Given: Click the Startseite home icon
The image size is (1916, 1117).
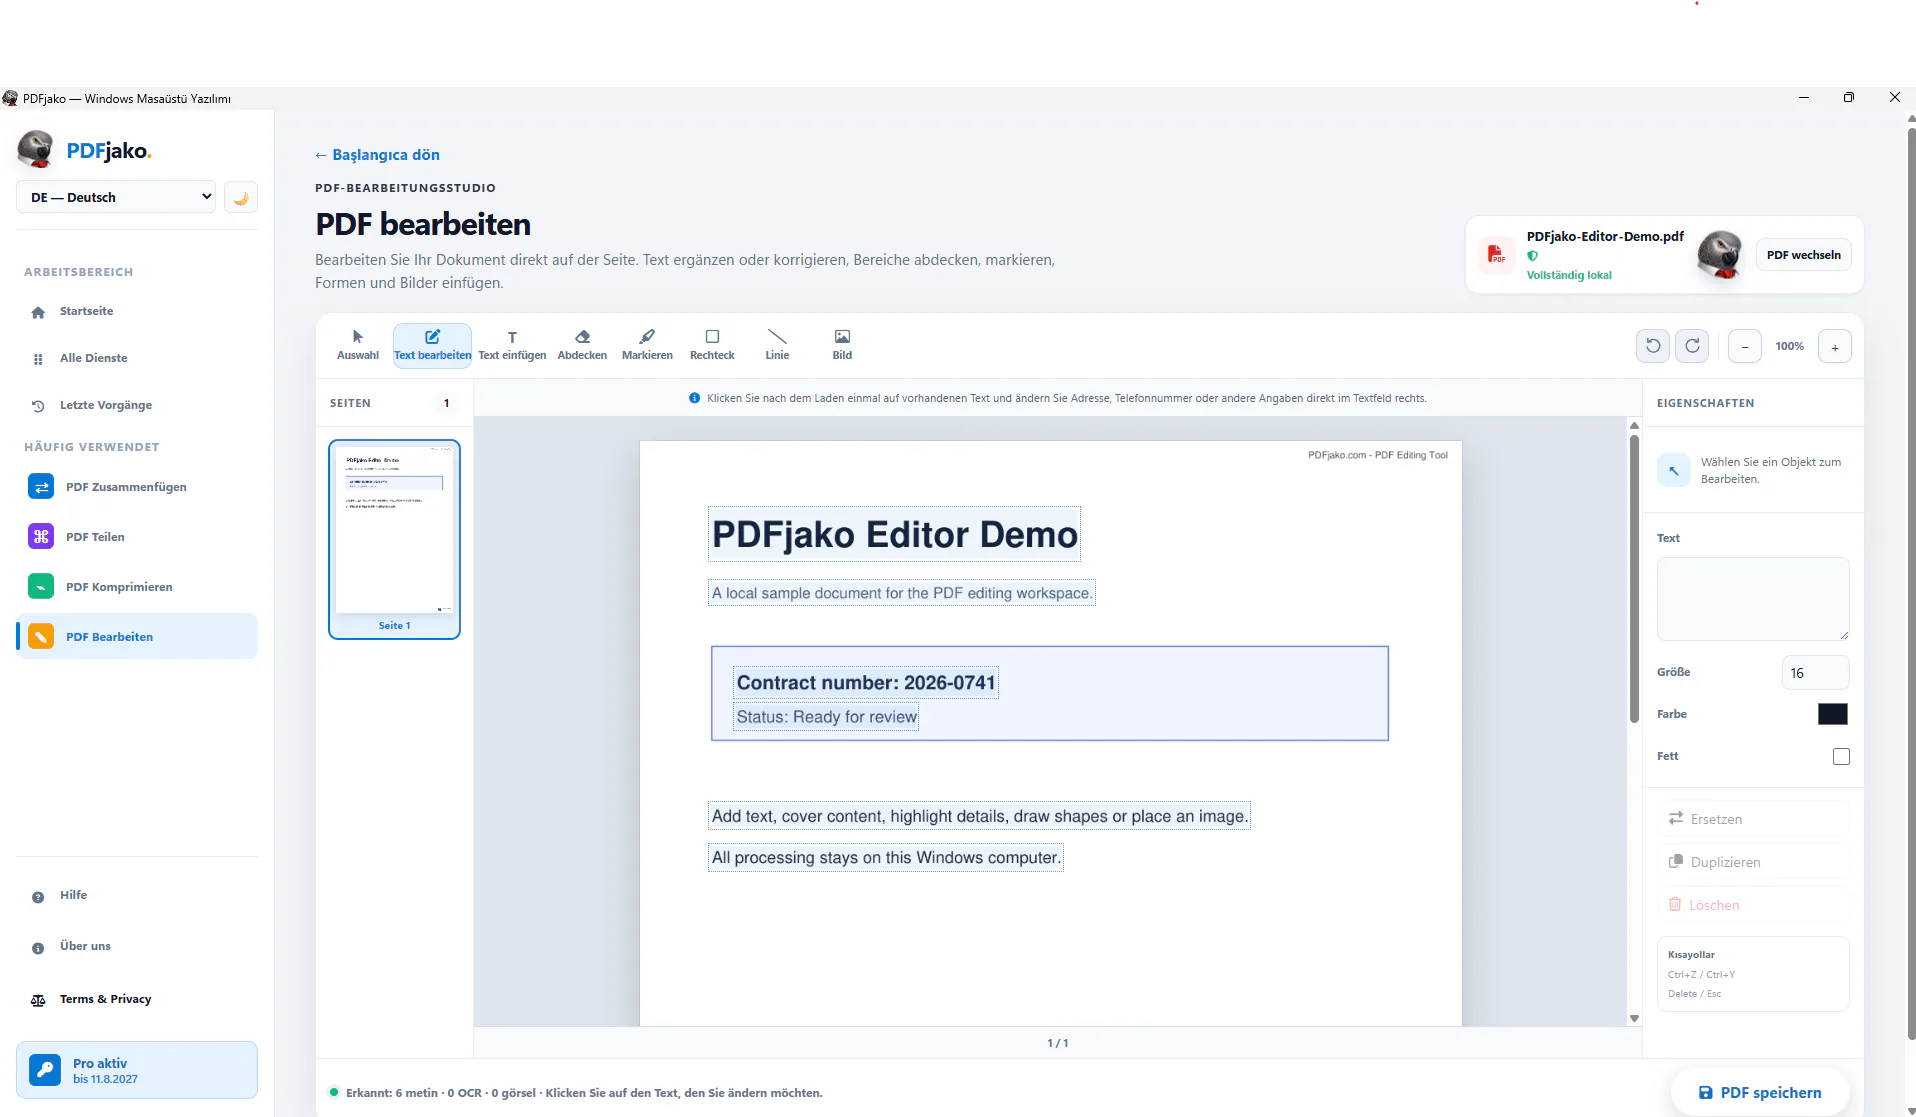Looking at the screenshot, I should pos(38,312).
